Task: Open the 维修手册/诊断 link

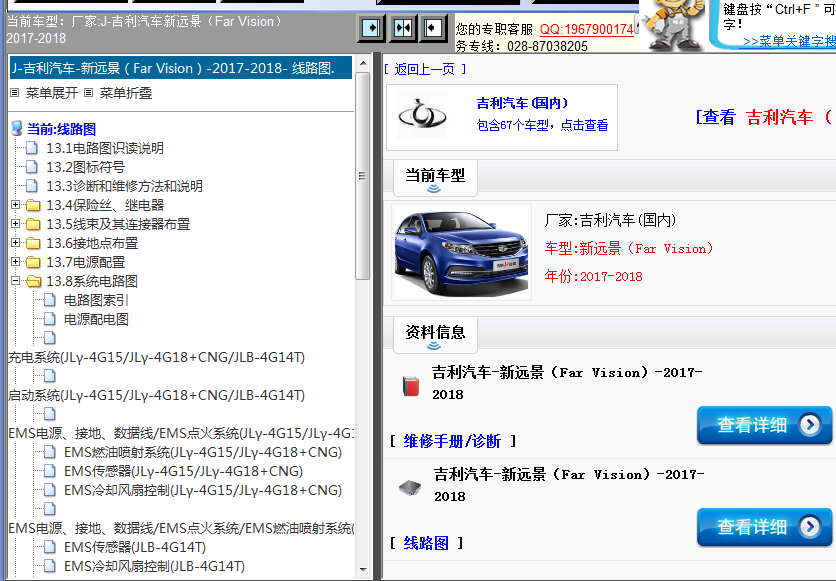Action: [452, 441]
